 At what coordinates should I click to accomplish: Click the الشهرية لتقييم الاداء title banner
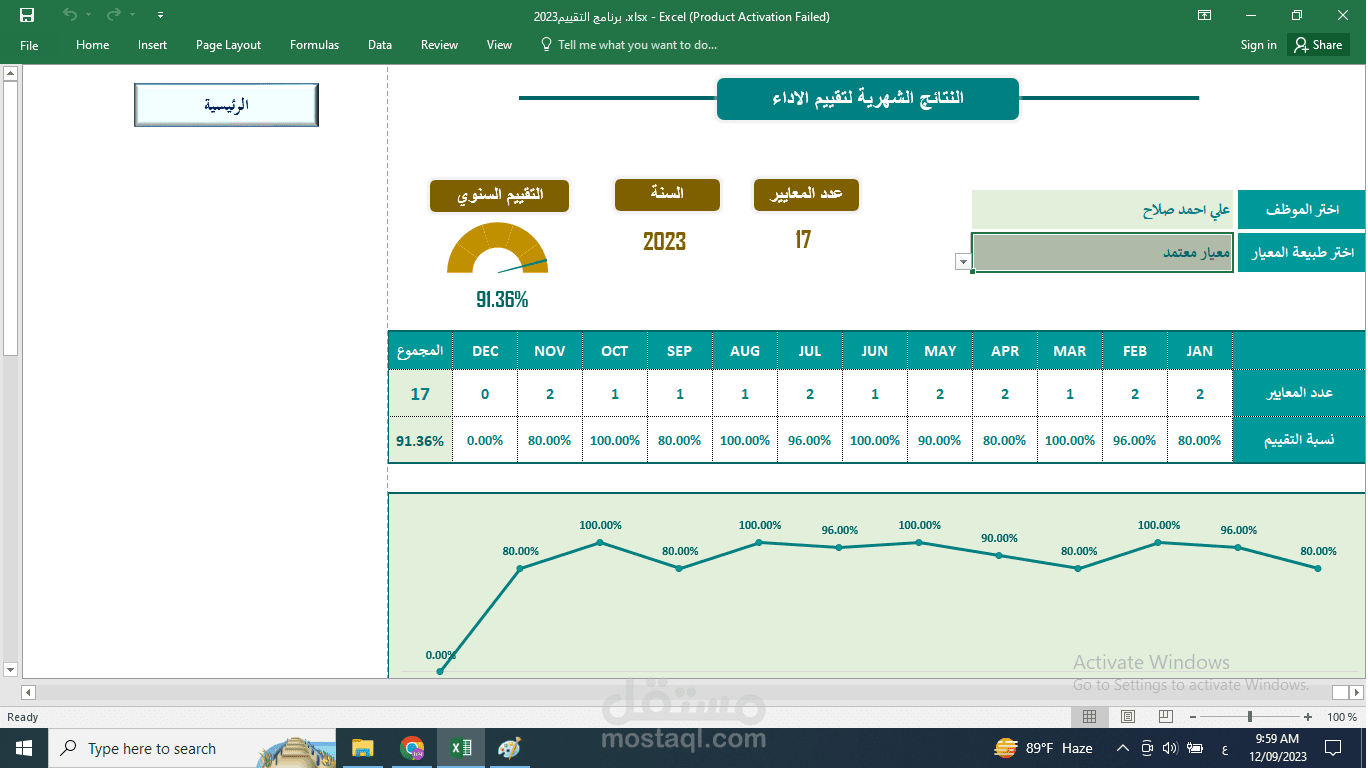868,99
